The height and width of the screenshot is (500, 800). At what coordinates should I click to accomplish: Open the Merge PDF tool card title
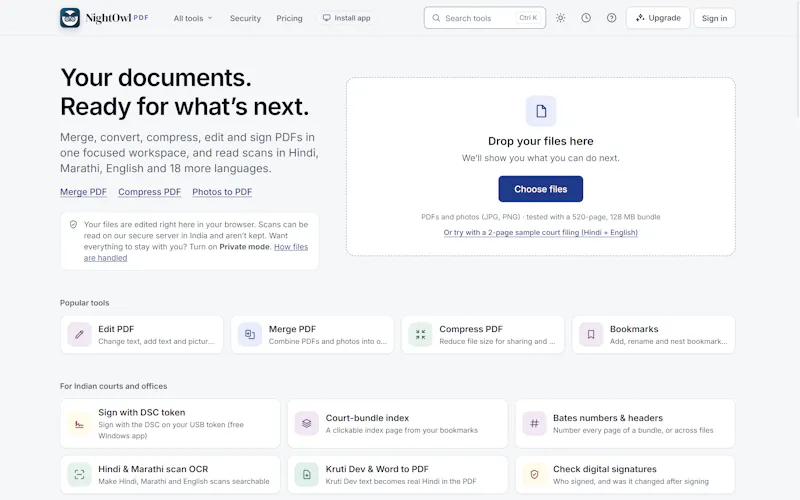(292, 329)
